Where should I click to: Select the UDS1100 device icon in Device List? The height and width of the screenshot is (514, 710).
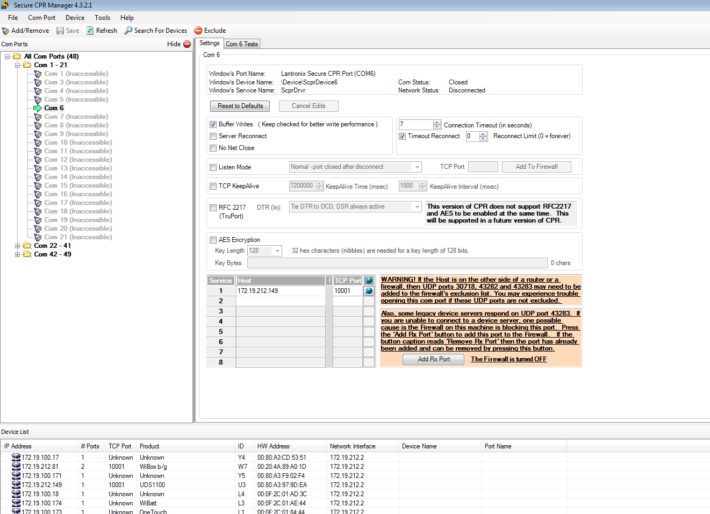pos(15,484)
